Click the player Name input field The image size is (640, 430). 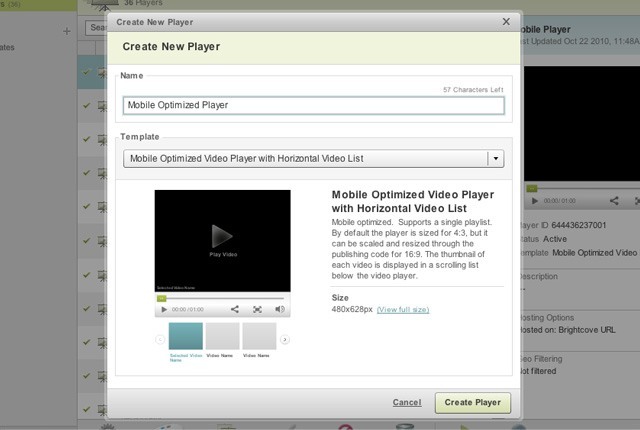click(x=313, y=105)
